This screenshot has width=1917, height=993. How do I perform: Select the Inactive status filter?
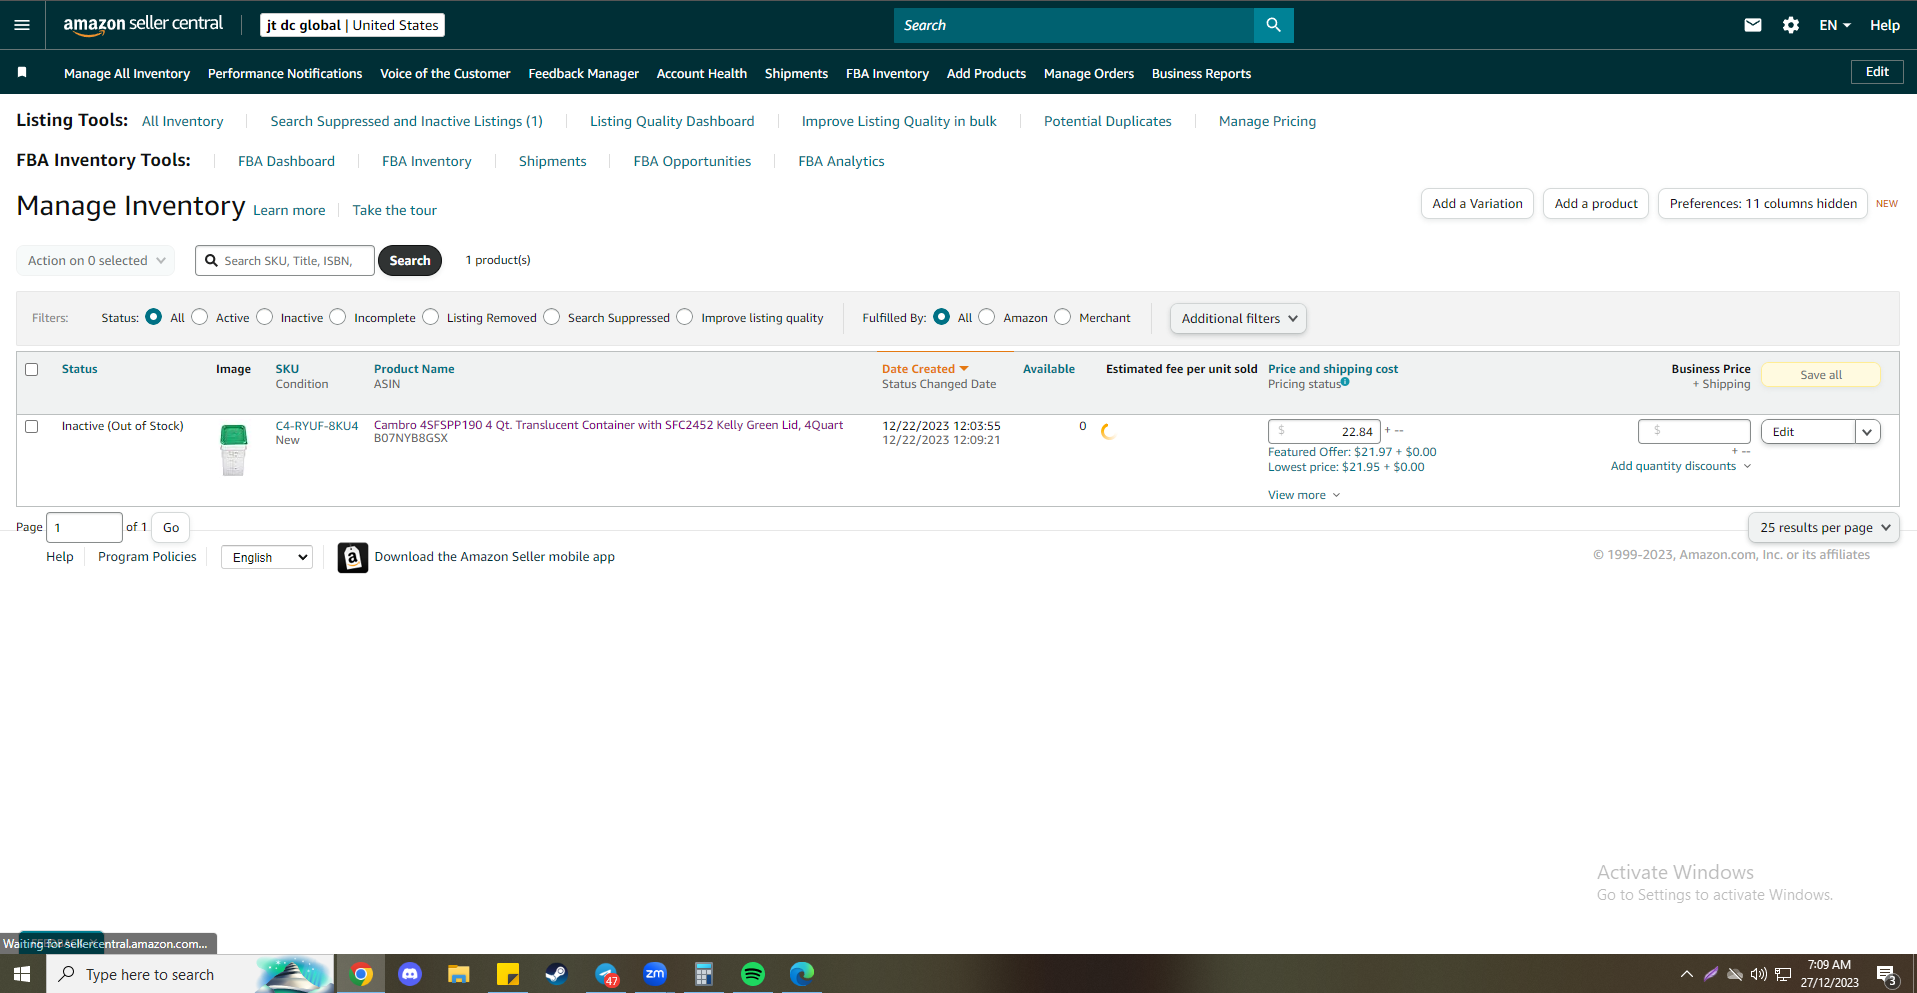tap(265, 317)
